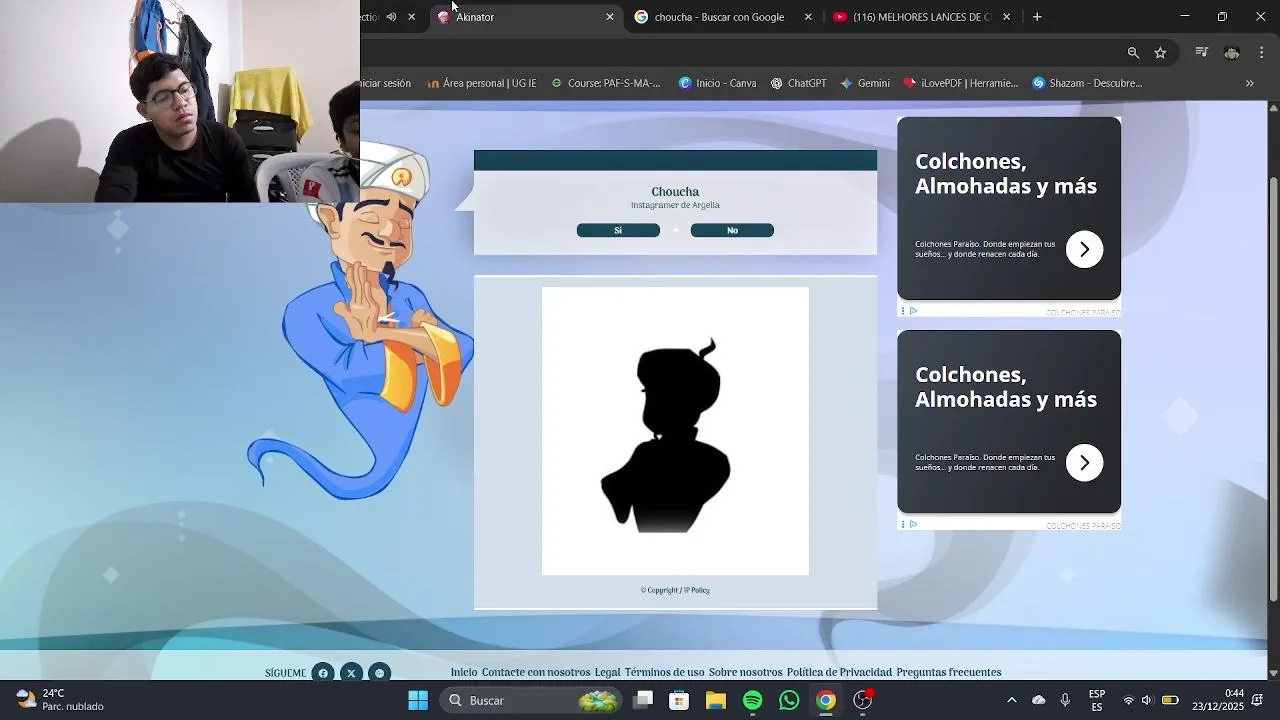Close the choucha Google search tab
Image resolution: width=1280 pixels, height=720 pixels.
(808, 17)
